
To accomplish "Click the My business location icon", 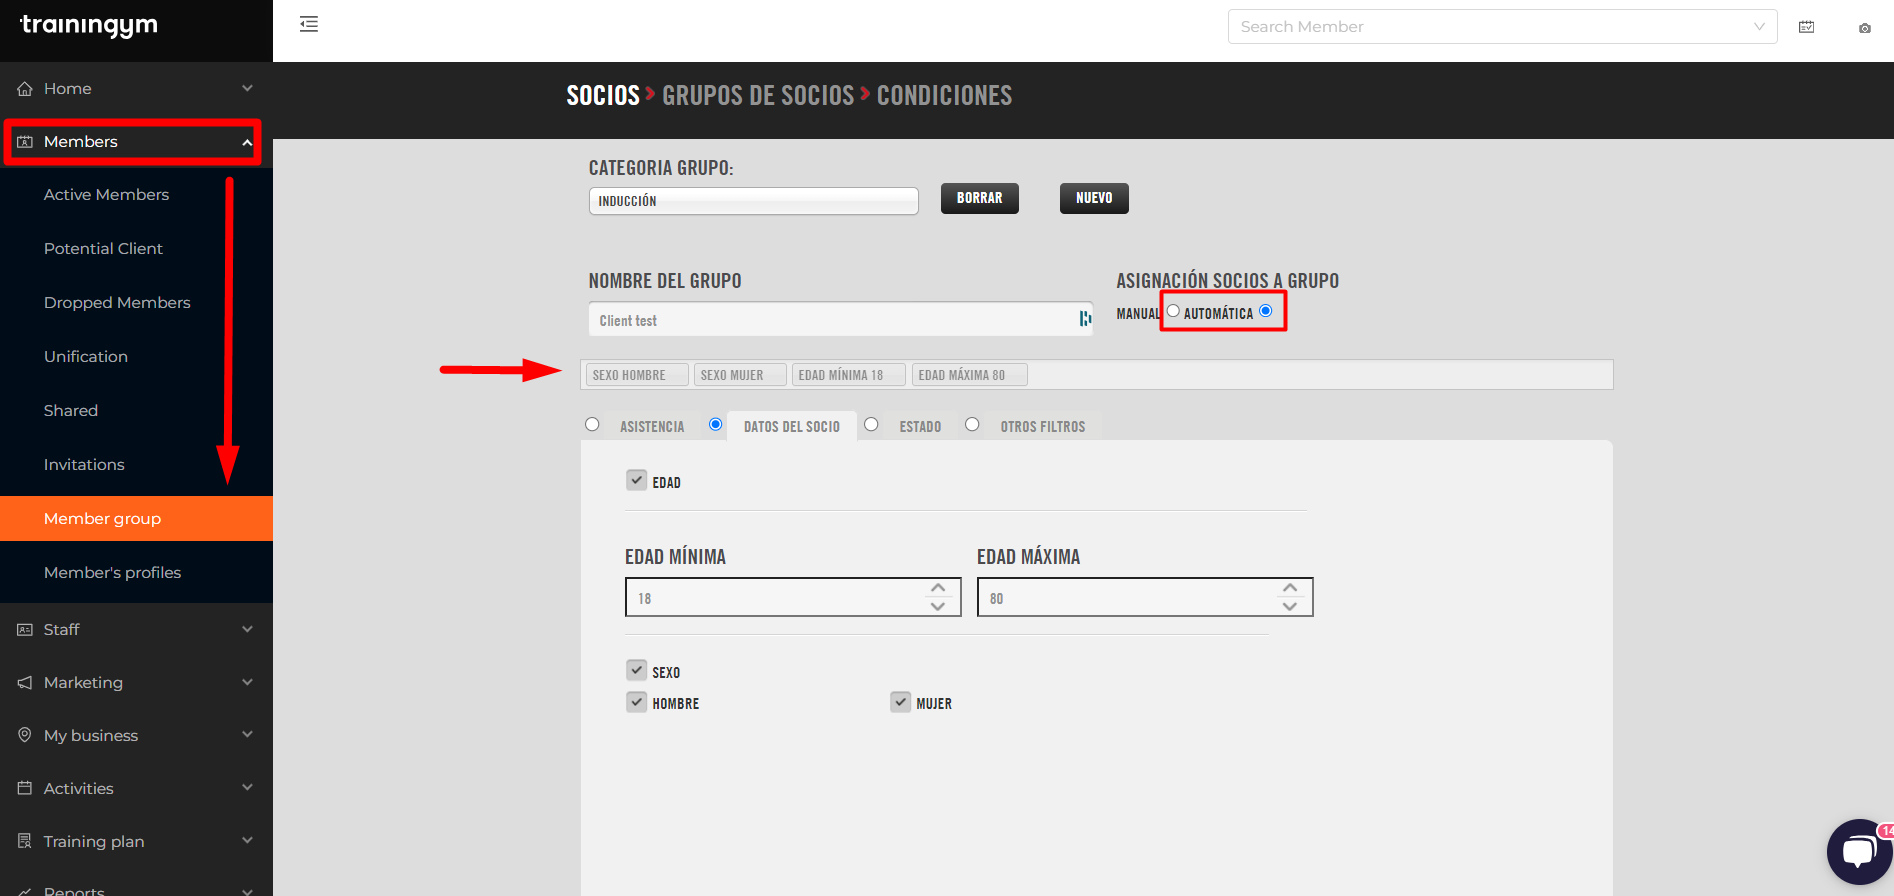I will click(25, 735).
